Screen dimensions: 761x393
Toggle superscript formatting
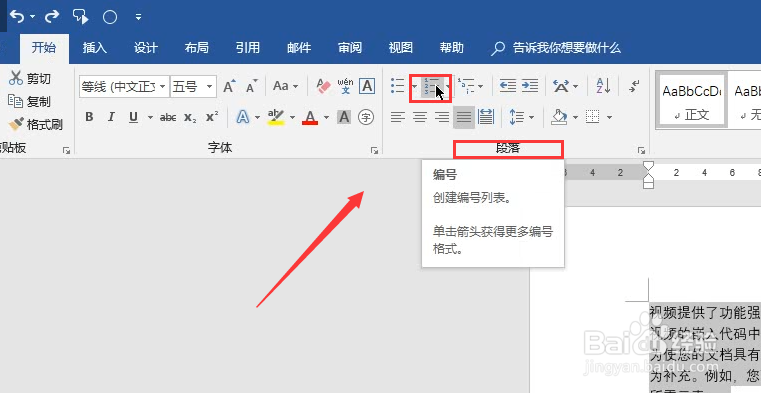tap(212, 117)
